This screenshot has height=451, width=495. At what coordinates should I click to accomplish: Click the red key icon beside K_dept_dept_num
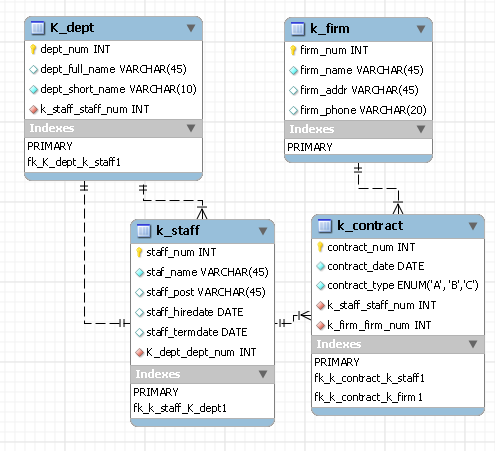click(139, 352)
